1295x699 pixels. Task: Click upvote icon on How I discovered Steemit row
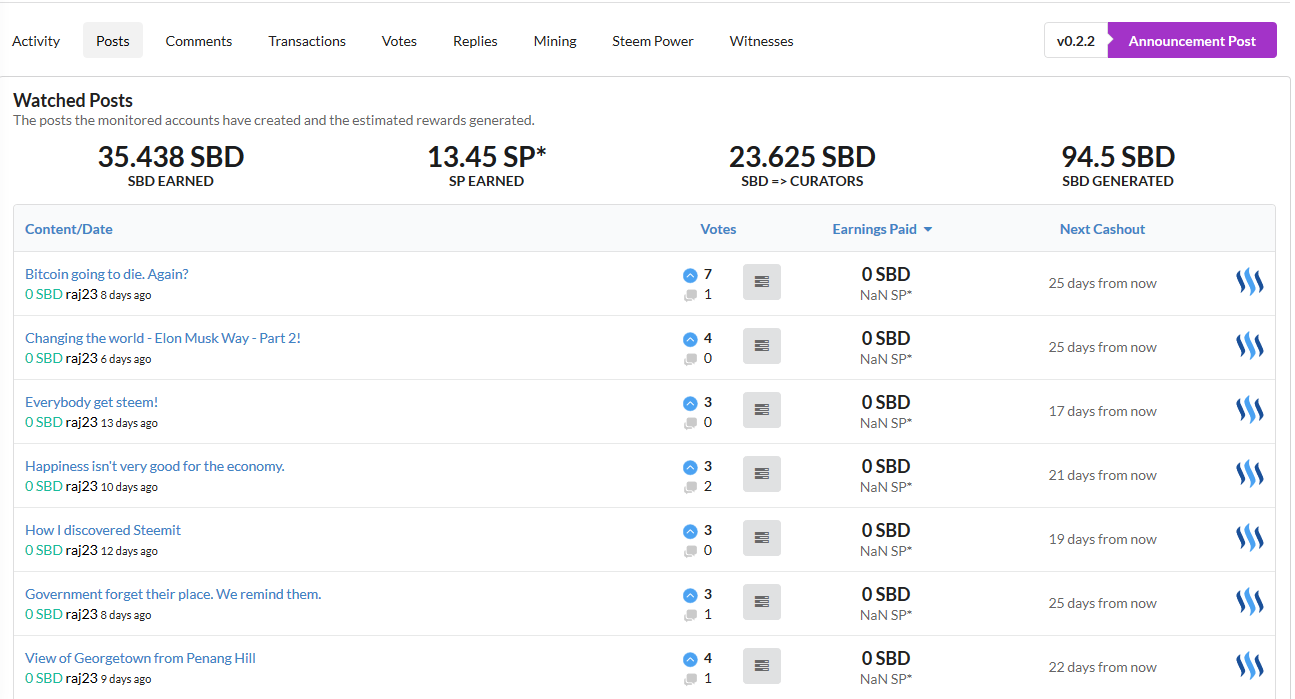[x=690, y=531]
